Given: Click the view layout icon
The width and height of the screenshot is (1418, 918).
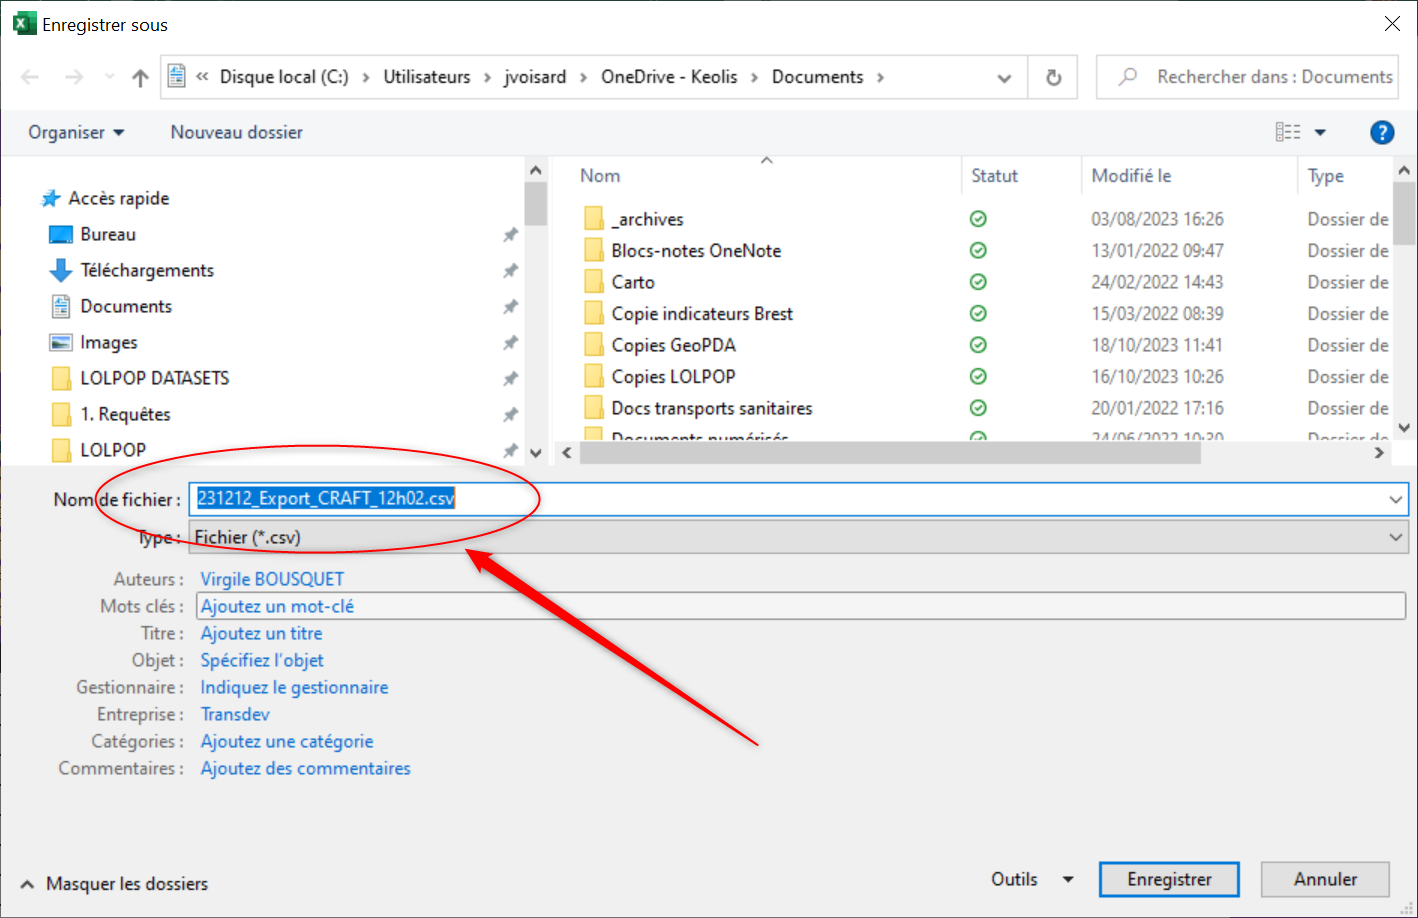Looking at the screenshot, I should tap(1288, 132).
